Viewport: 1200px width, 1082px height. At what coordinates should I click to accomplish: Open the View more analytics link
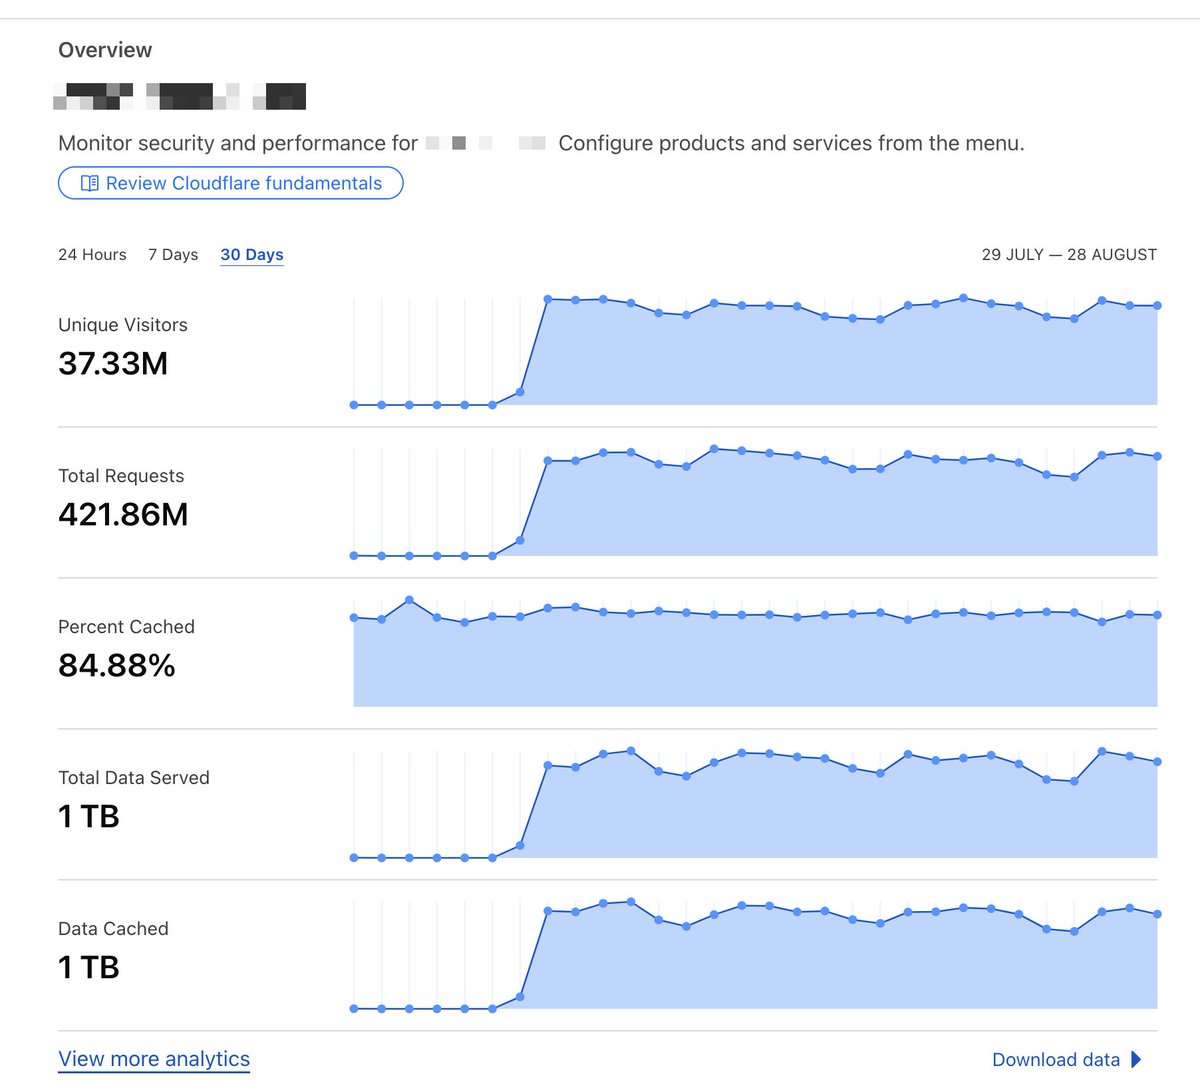click(154, 1059)
